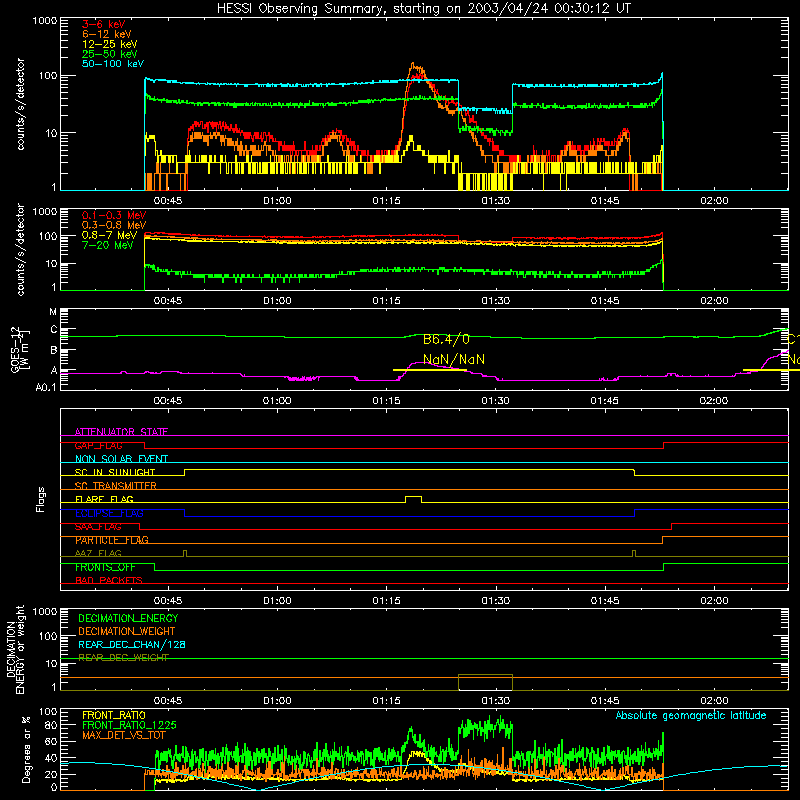The width and height of the screenshot is (800, 800).
Task: Click the 01:30 tick label under MeV plot
Action: [x=495, y=301]
